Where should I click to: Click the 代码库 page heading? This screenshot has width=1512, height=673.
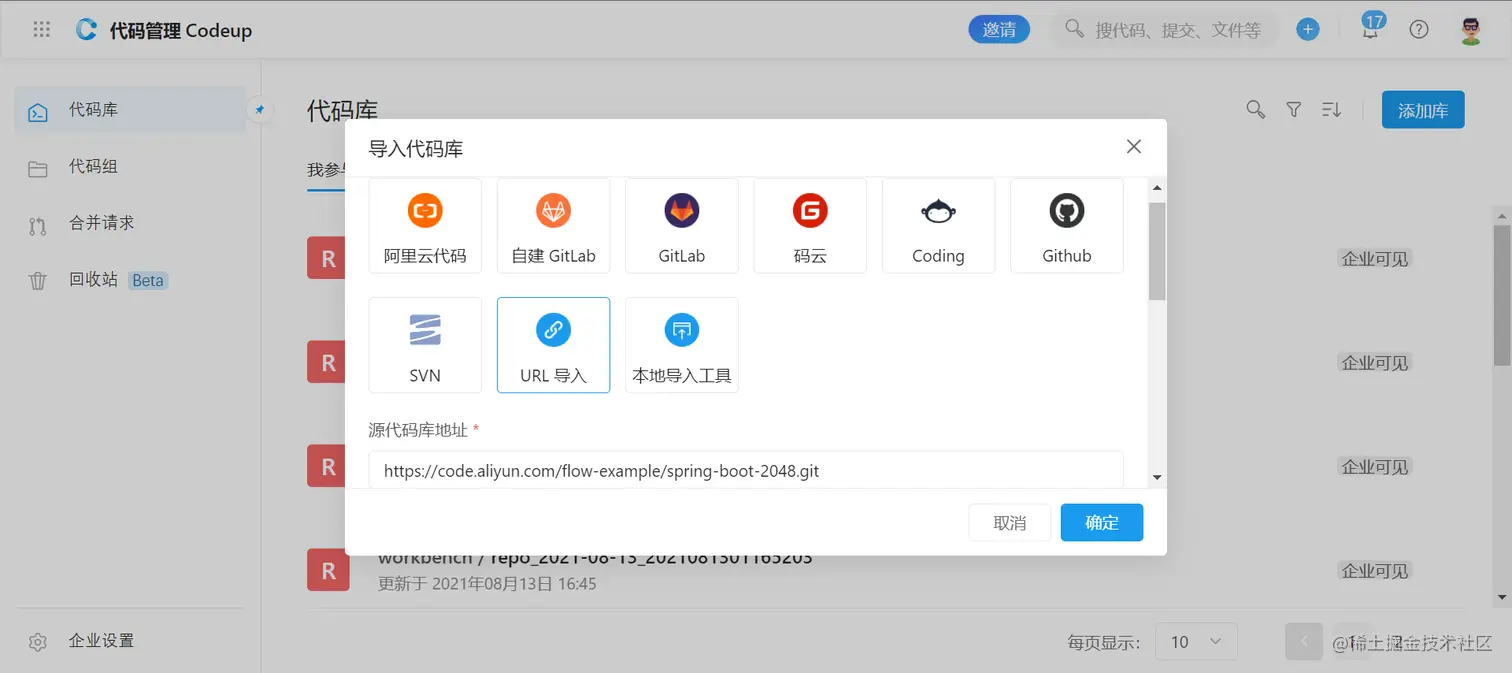point(342,111)
